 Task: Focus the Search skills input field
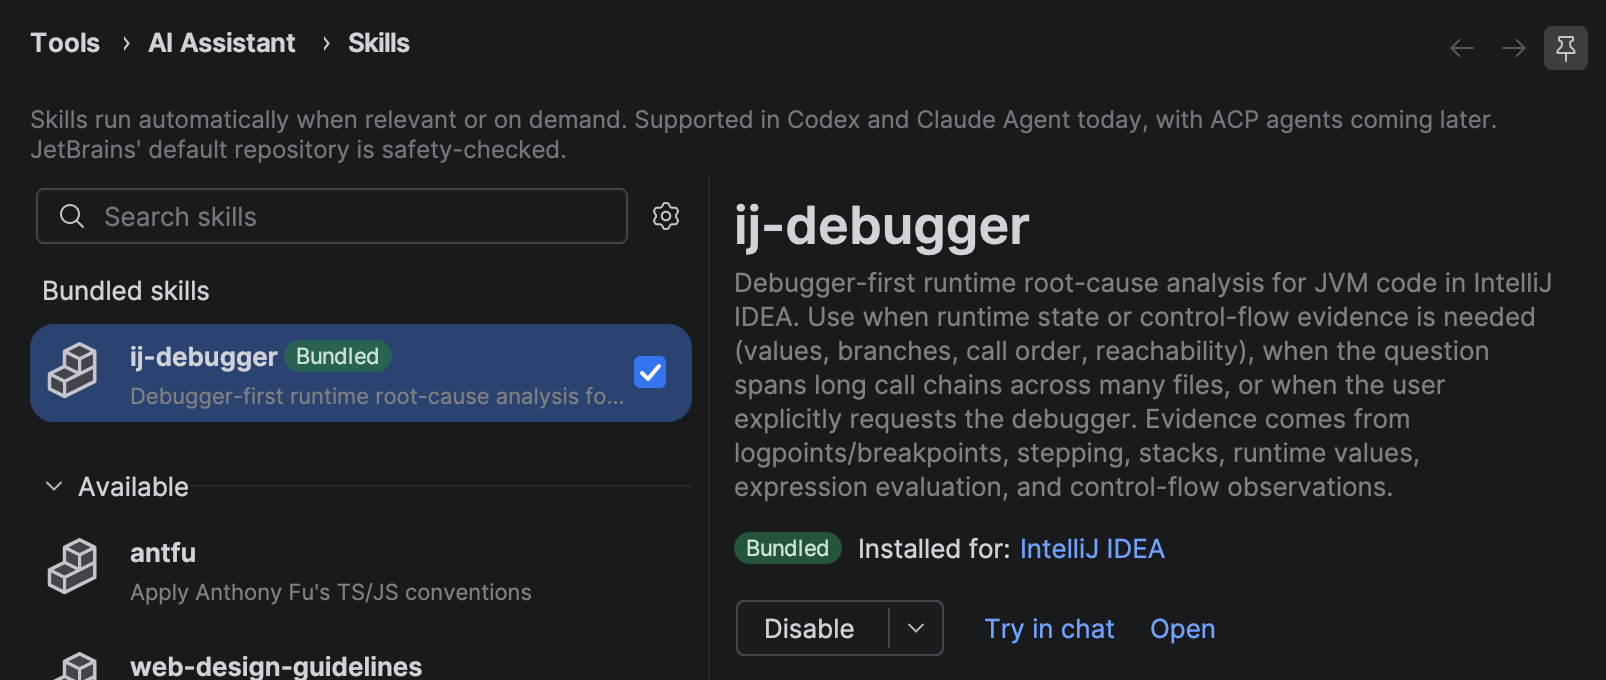click(332, 216)
